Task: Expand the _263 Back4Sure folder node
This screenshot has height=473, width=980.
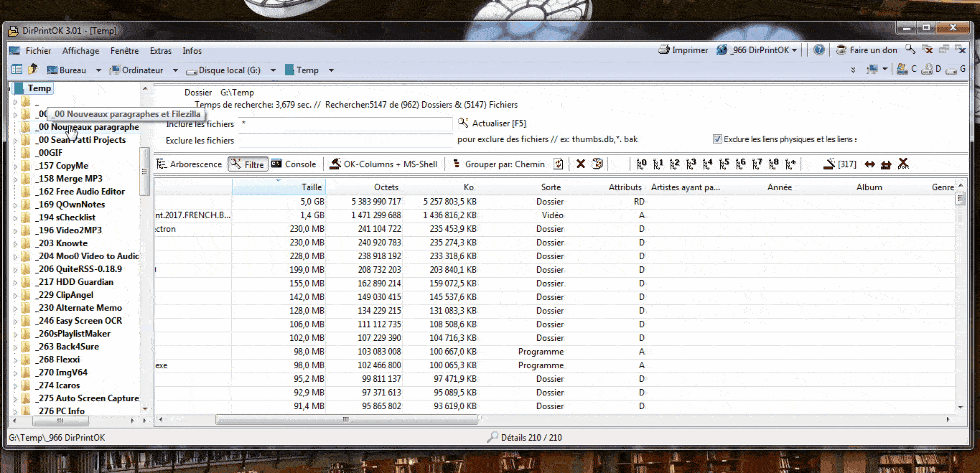Action: 16,347
